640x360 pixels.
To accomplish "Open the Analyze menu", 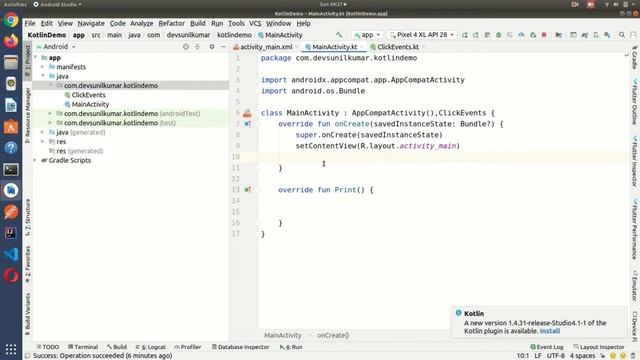I will [142, 24].
